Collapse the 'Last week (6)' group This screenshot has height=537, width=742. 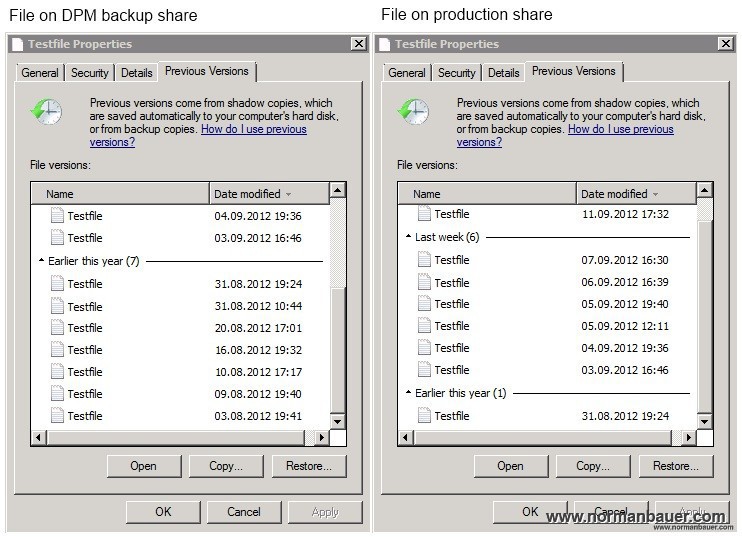(x=408, y=238)
